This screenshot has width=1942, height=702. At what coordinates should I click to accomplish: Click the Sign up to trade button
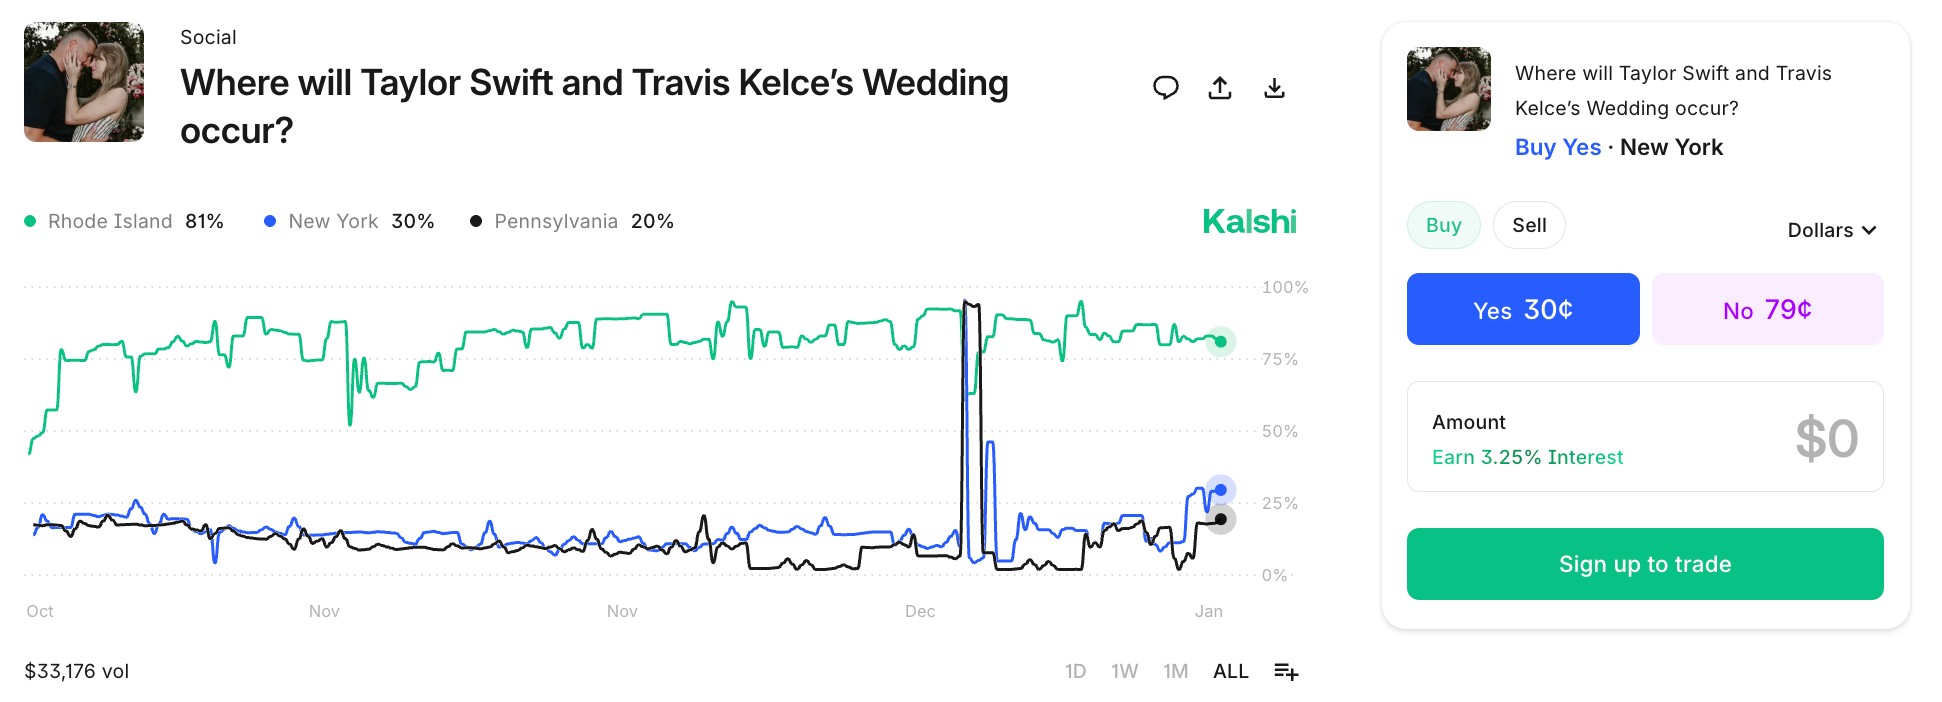click(1645, 564)
